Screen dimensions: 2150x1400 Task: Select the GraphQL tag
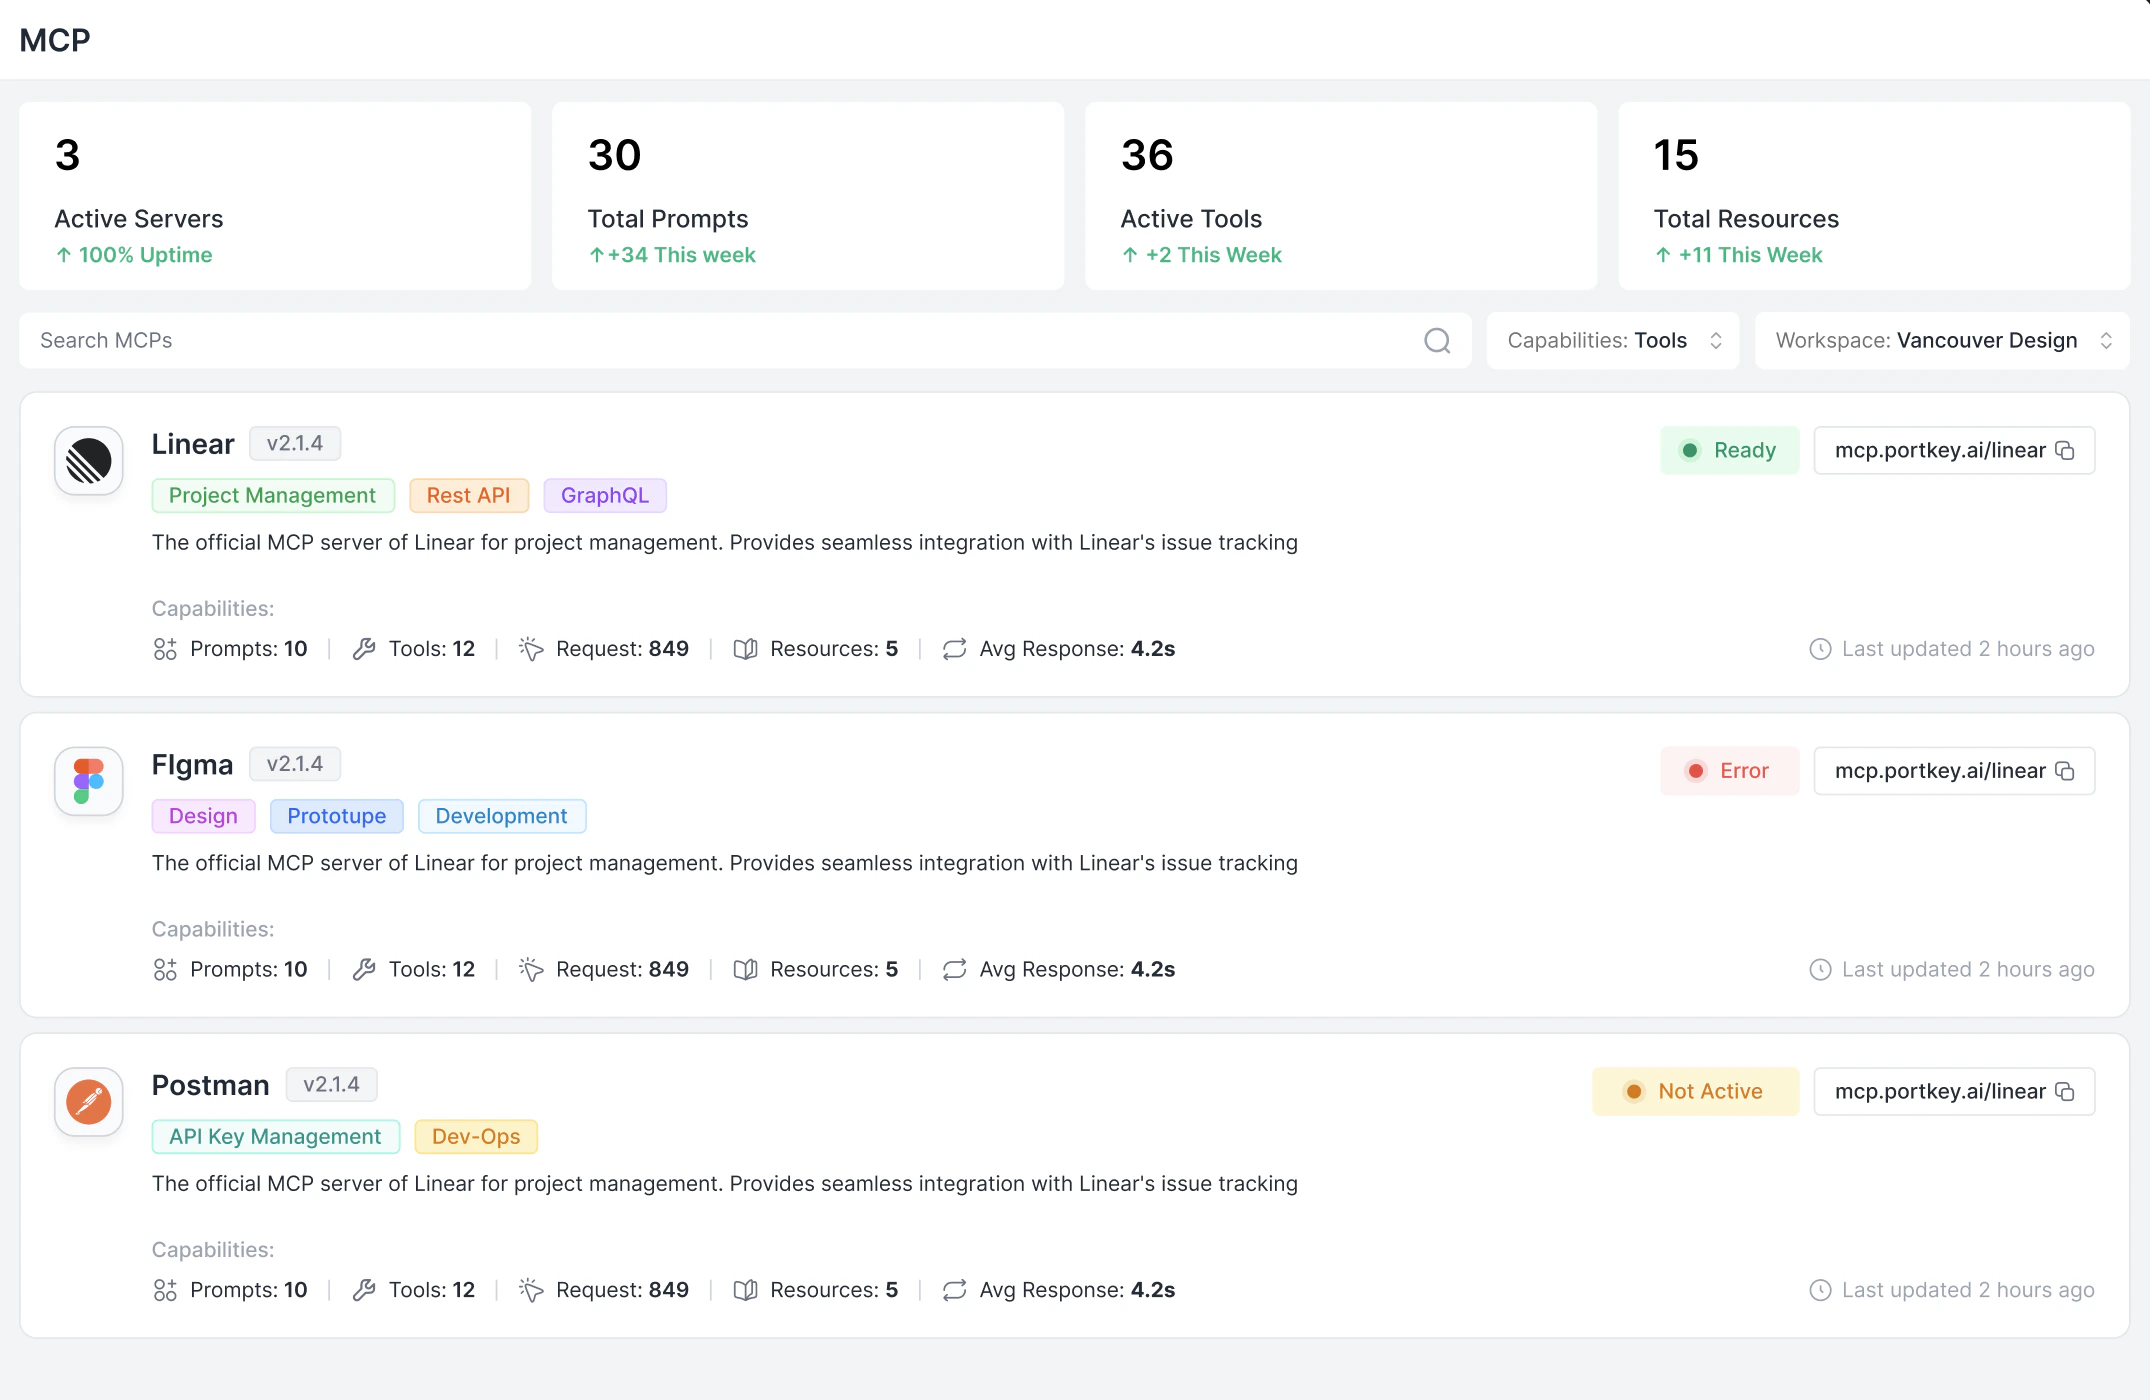point(604,496)
